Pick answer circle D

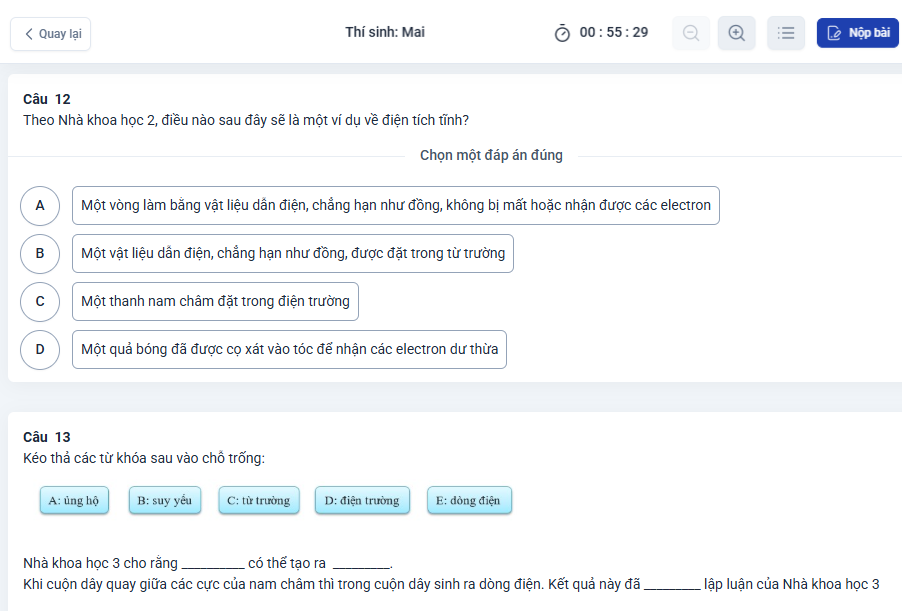coord(40,349)
